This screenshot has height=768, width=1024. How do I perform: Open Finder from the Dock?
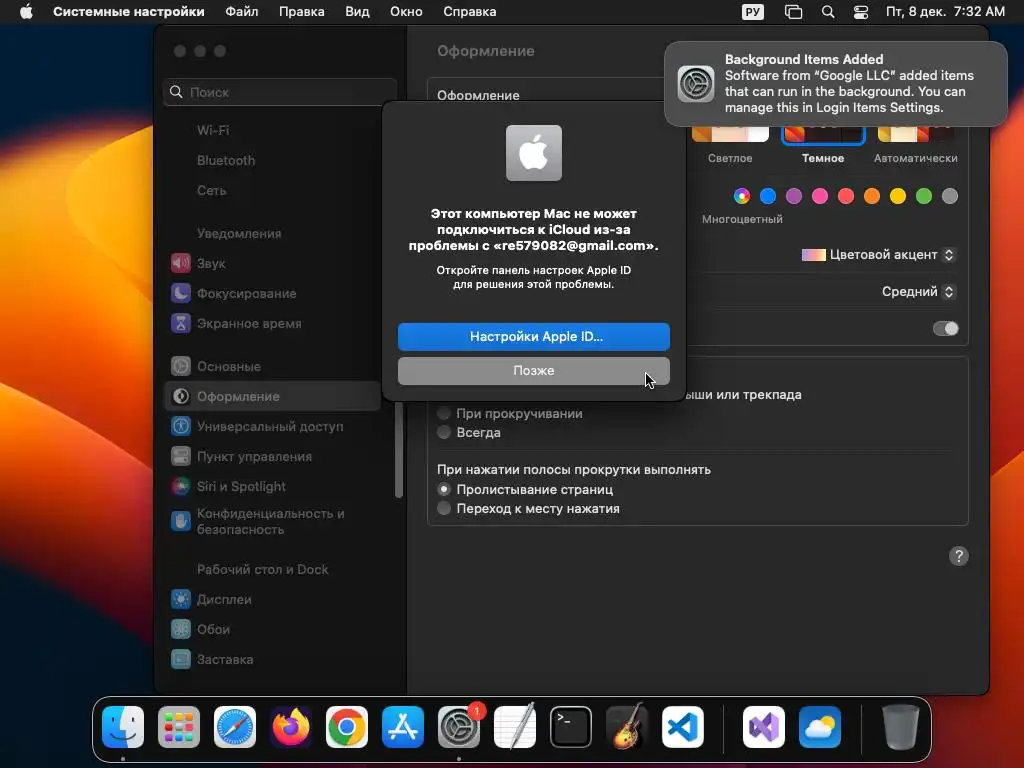pyautogui.click(x=123, y=727)
